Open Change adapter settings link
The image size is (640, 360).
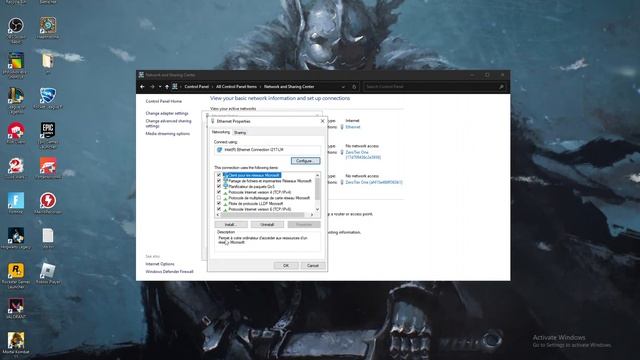pos(167,113)
